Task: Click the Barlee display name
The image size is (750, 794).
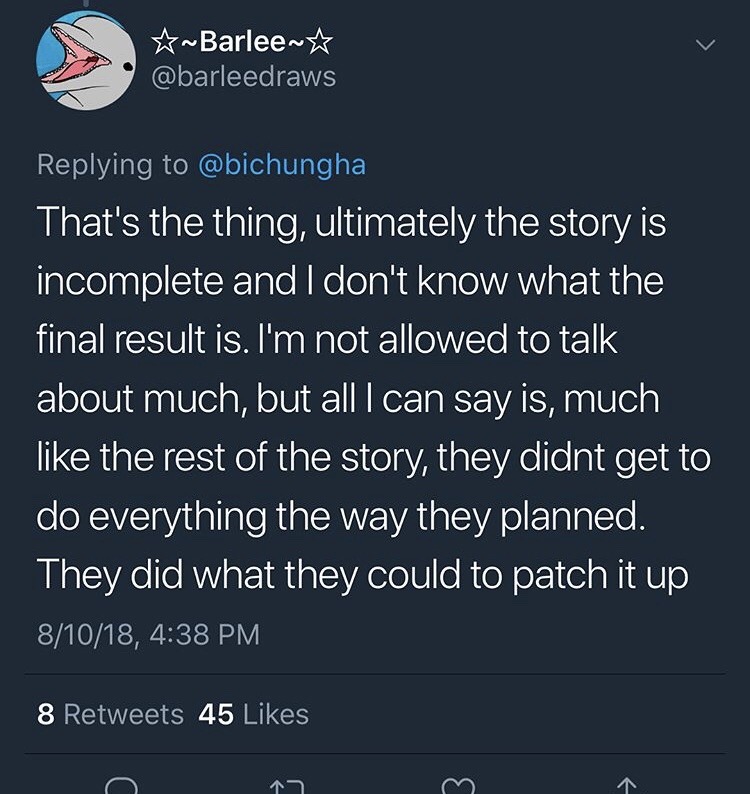Action: [x=240, y=42]
